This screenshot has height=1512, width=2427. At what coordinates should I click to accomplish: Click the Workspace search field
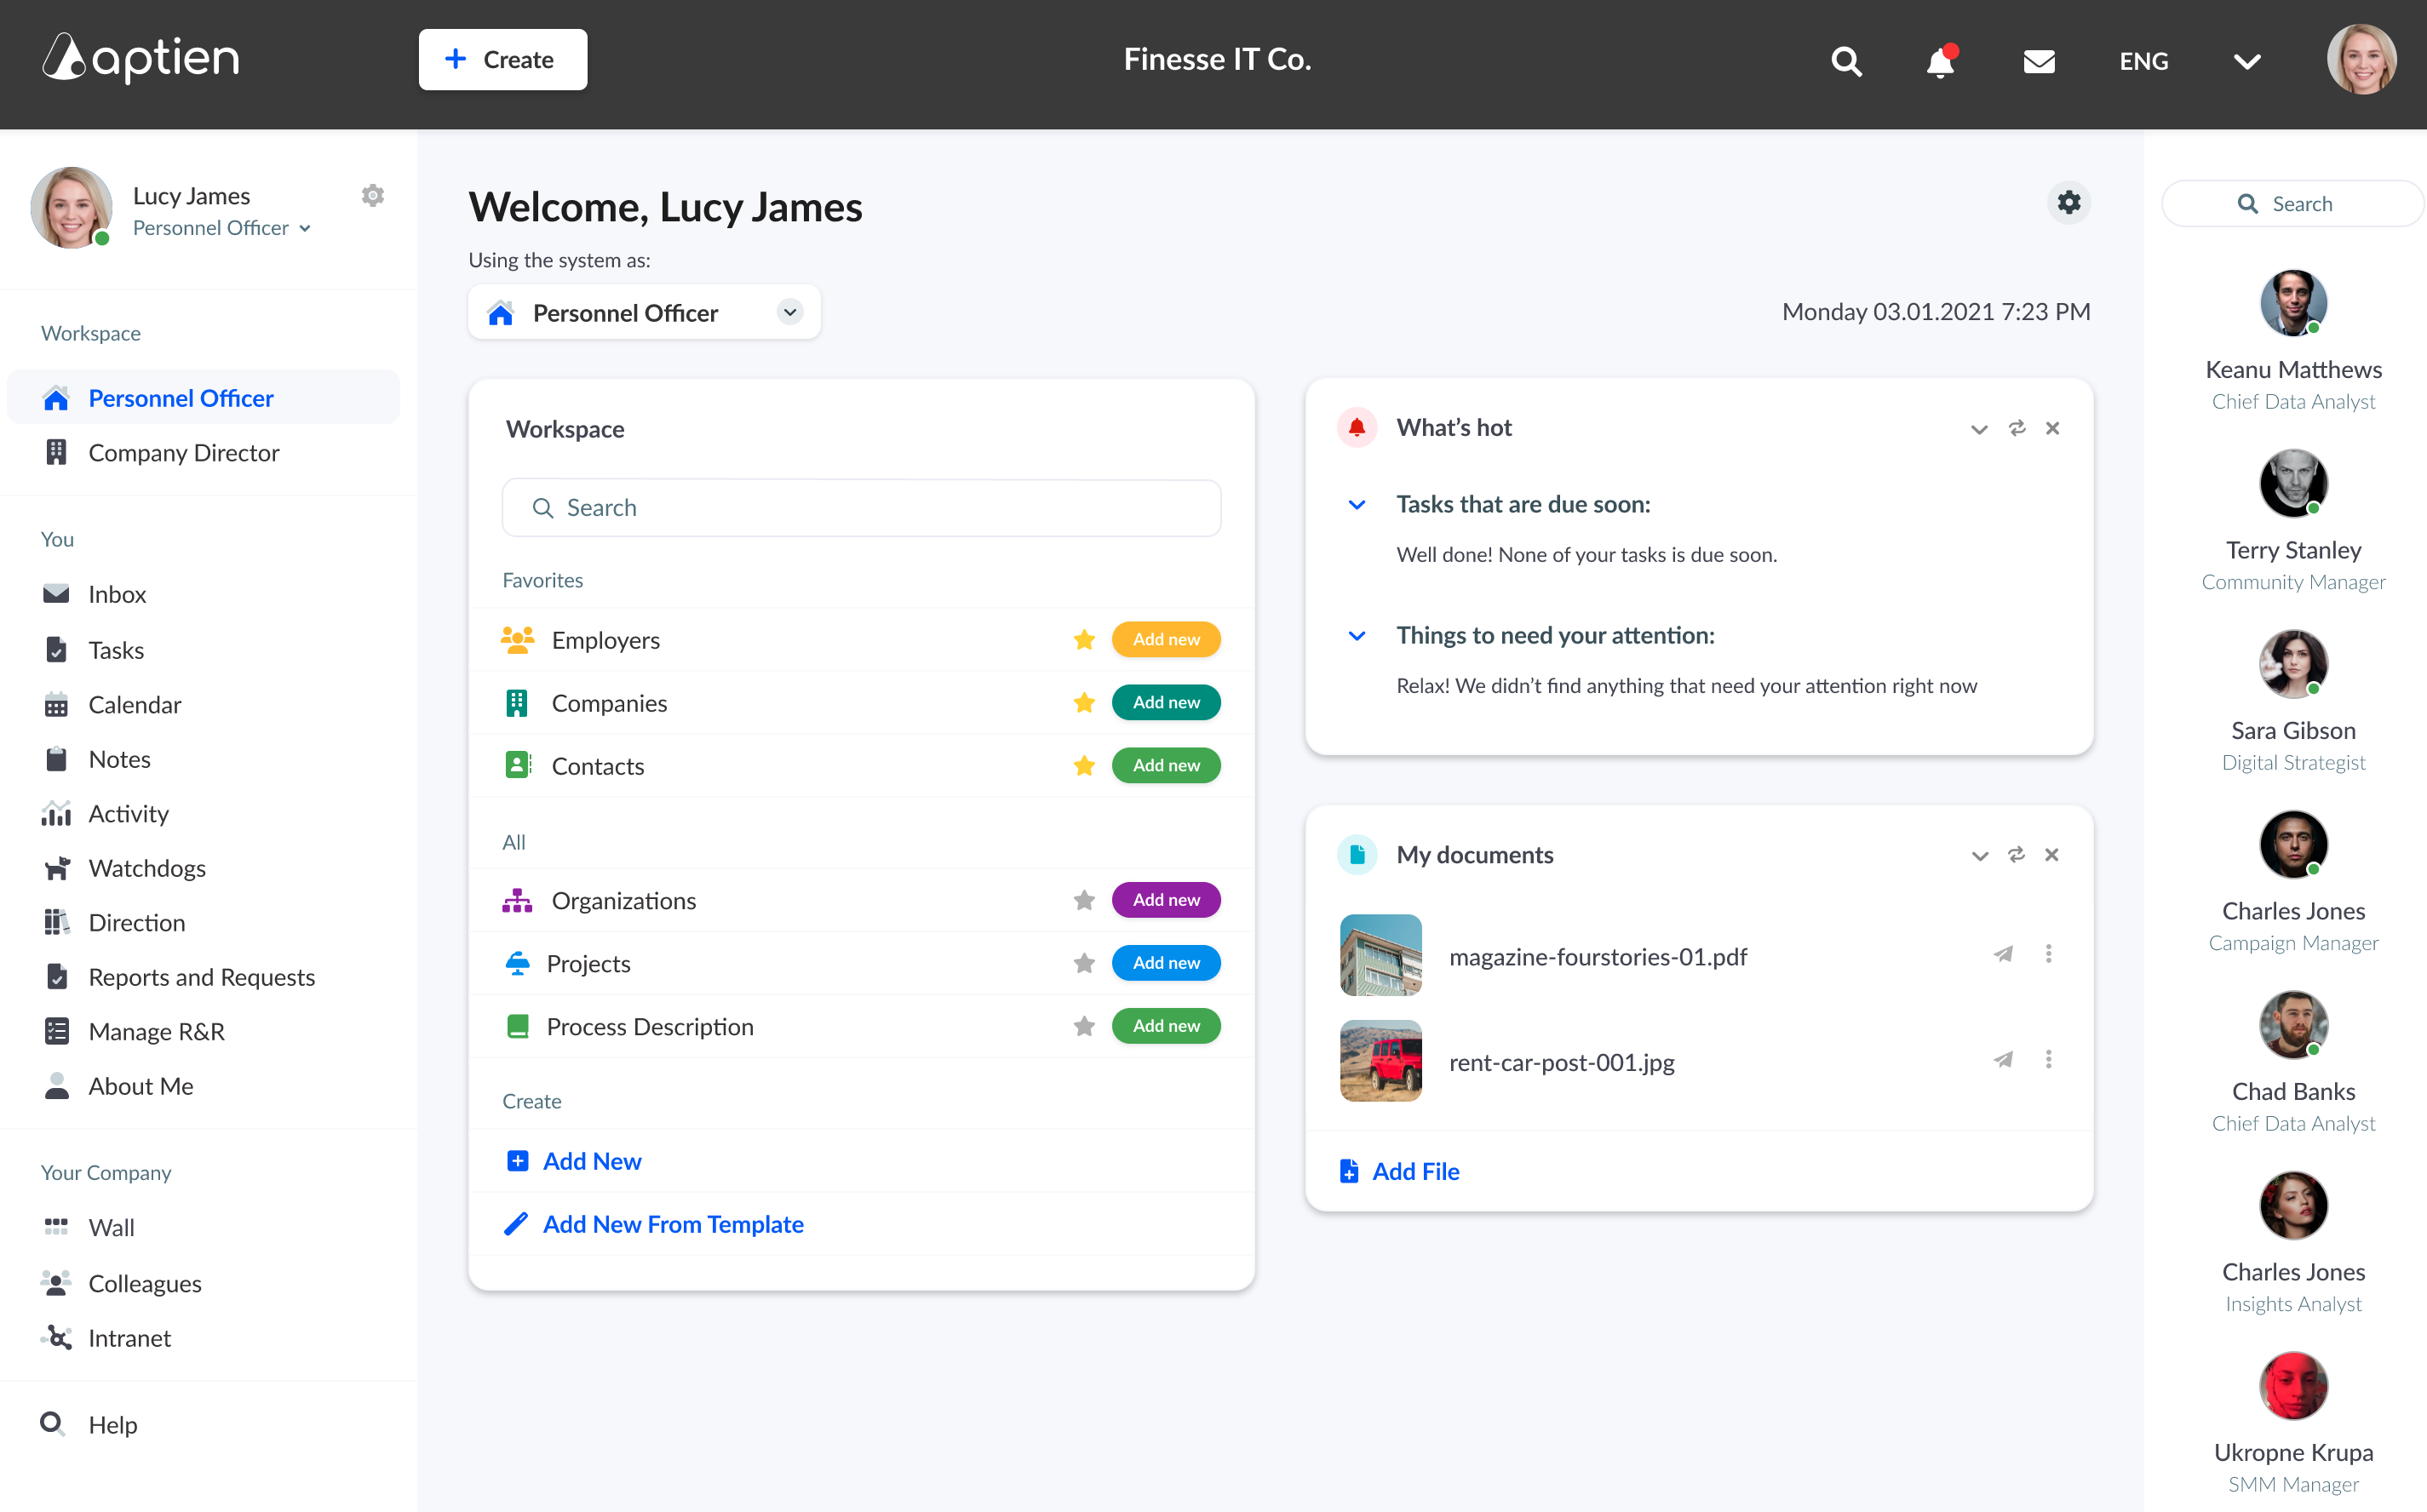point(861,508)
